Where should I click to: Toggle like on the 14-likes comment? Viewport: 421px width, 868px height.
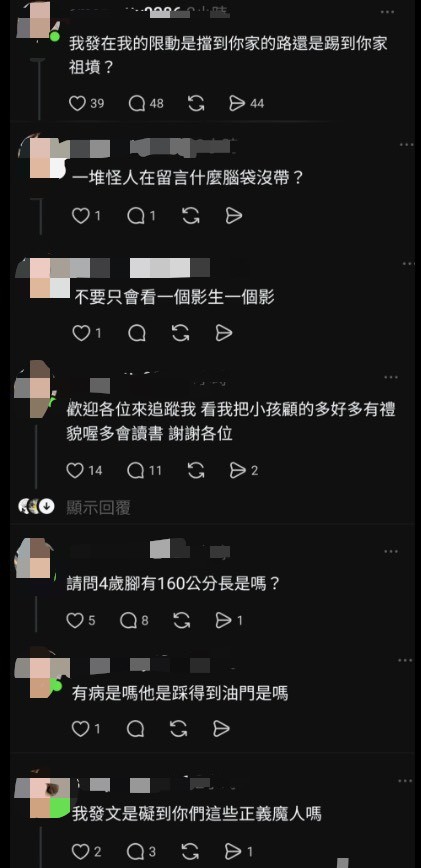[x=75, y=471]
